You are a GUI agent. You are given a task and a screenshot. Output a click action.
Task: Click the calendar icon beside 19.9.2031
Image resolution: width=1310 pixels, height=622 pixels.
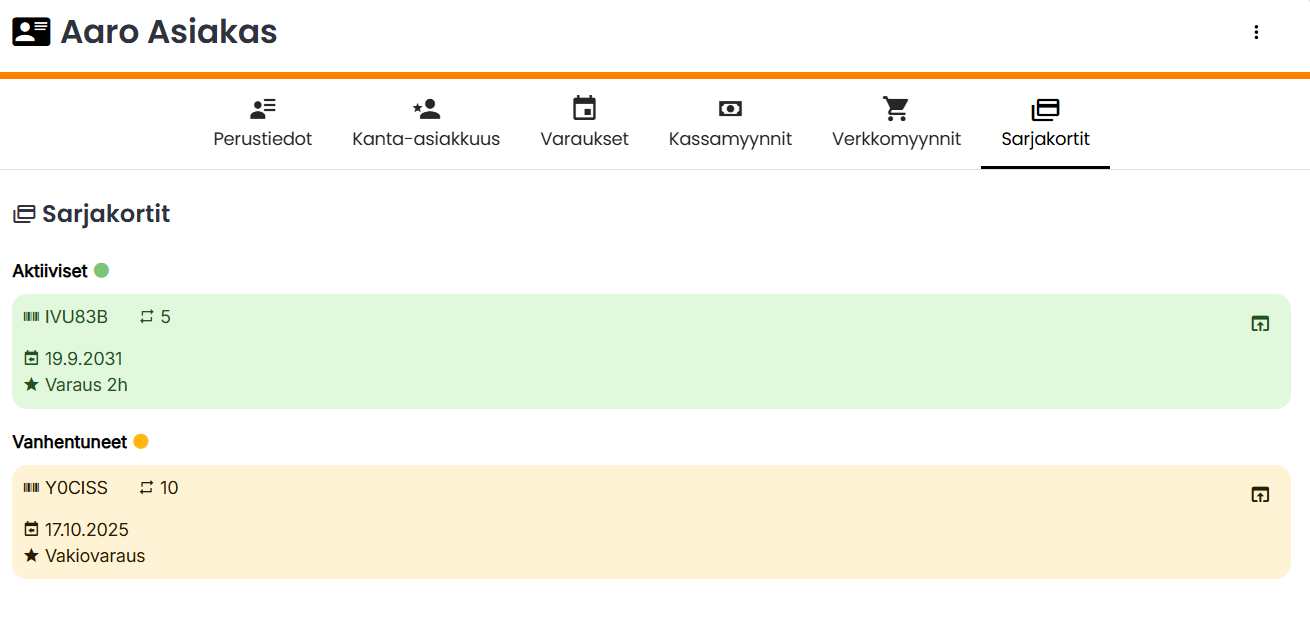(x=31, y=358)
